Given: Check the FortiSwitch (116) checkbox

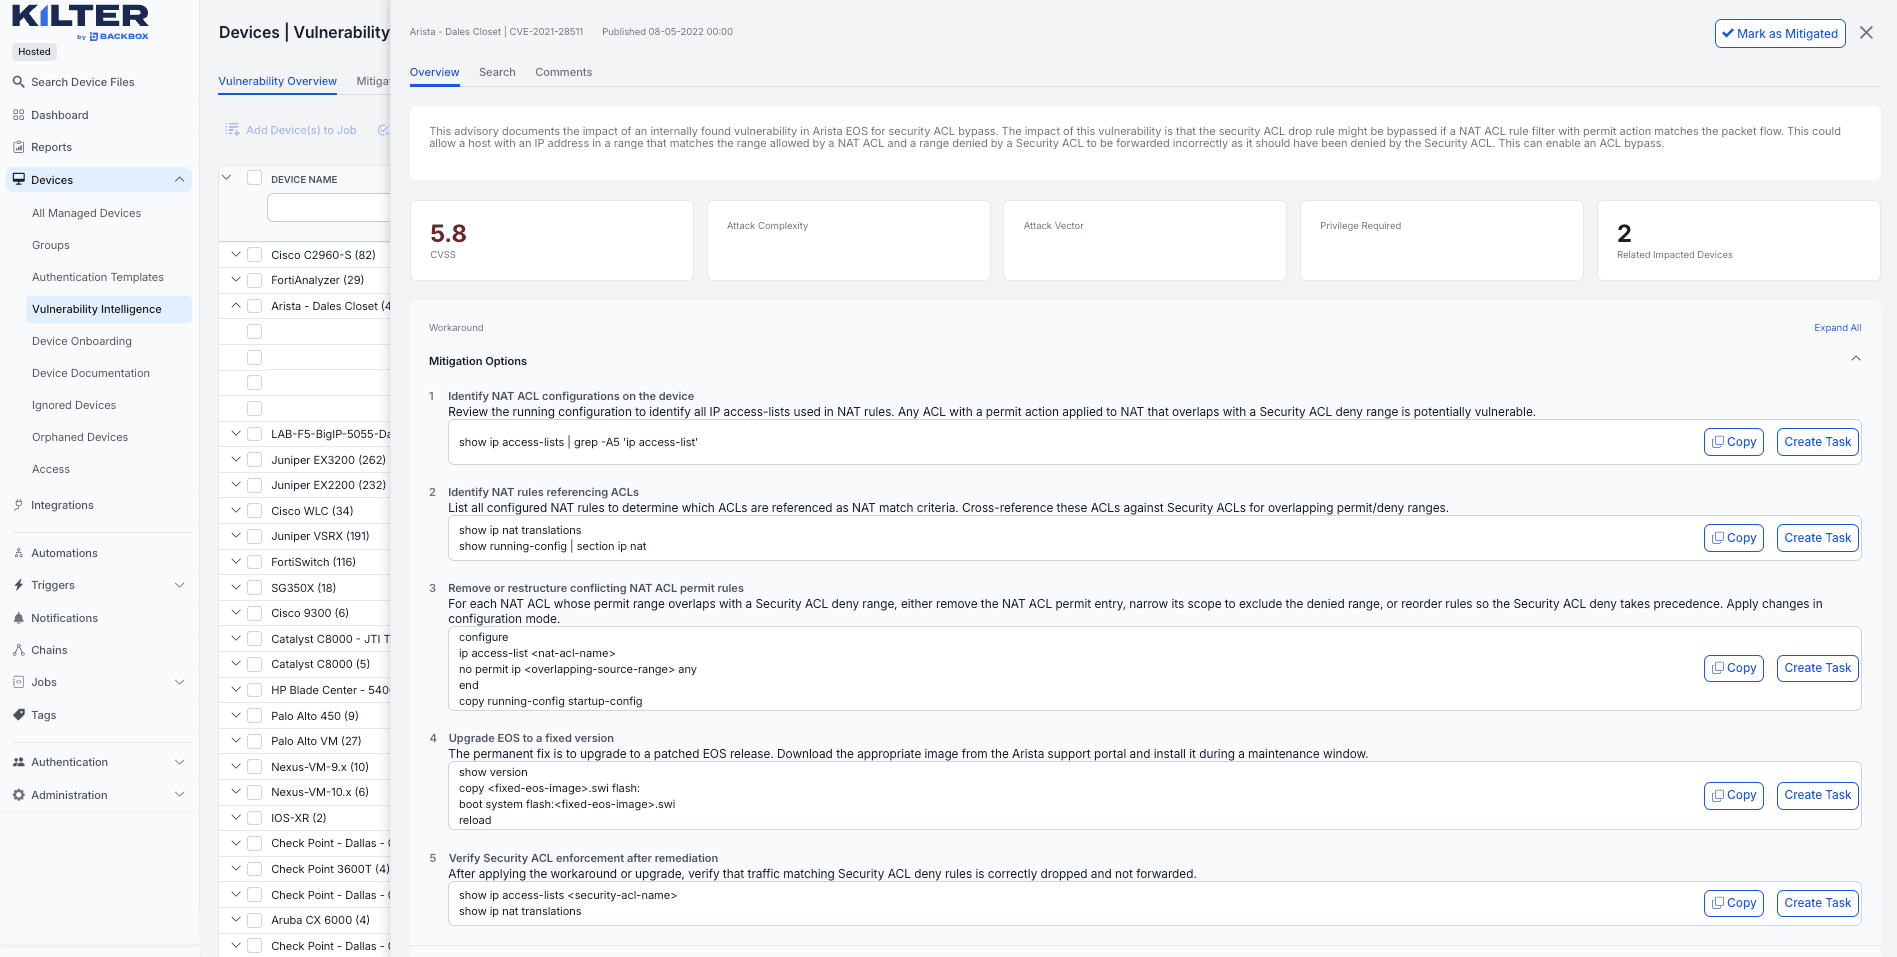Looking at the screenshot, I should (254, 562).
